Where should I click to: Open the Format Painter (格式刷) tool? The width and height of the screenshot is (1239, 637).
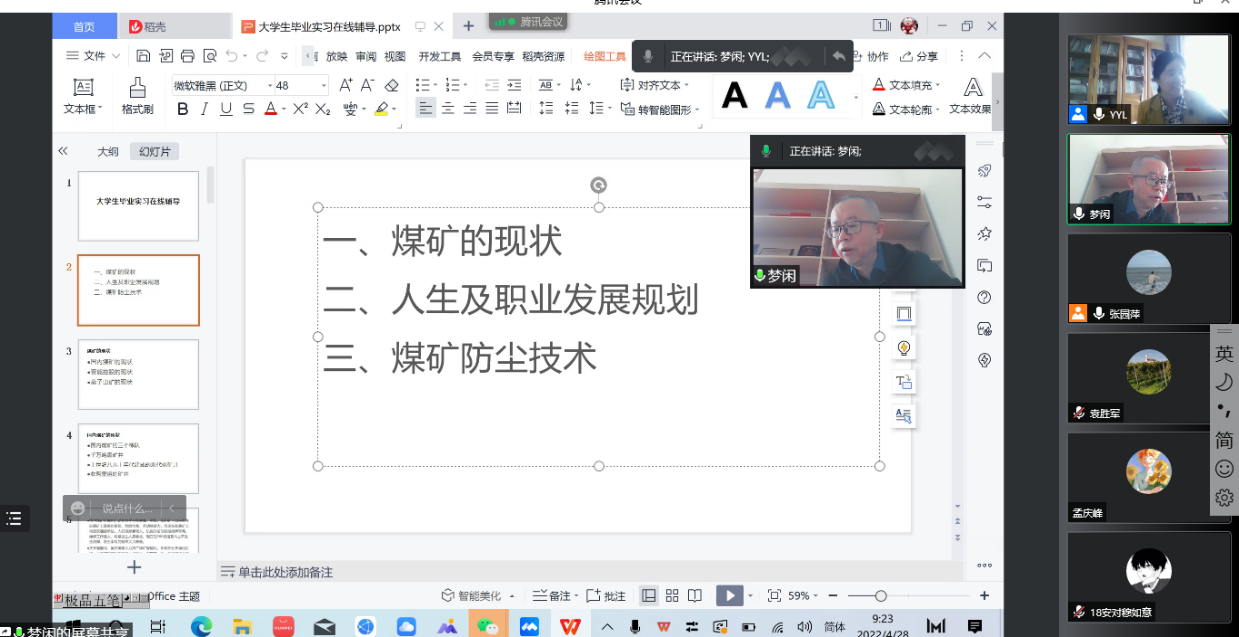[137, 96]
